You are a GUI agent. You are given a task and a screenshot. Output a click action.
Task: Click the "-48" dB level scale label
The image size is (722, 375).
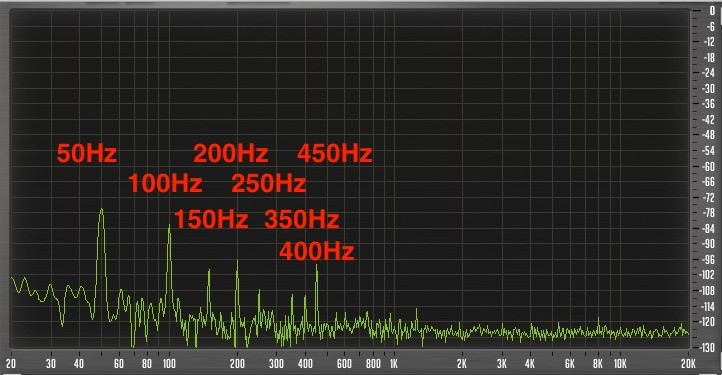[708, 135]
